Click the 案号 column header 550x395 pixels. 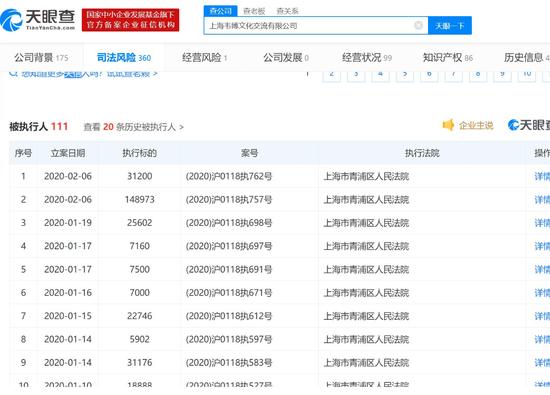(249, 153)
